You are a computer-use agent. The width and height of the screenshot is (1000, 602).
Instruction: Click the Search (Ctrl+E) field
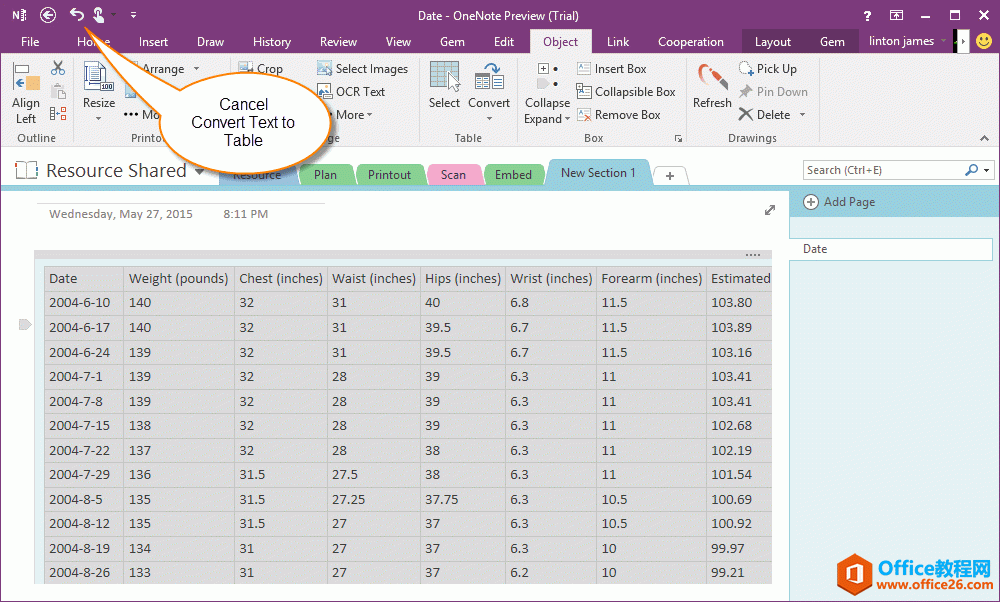click(x=883, y=170)
